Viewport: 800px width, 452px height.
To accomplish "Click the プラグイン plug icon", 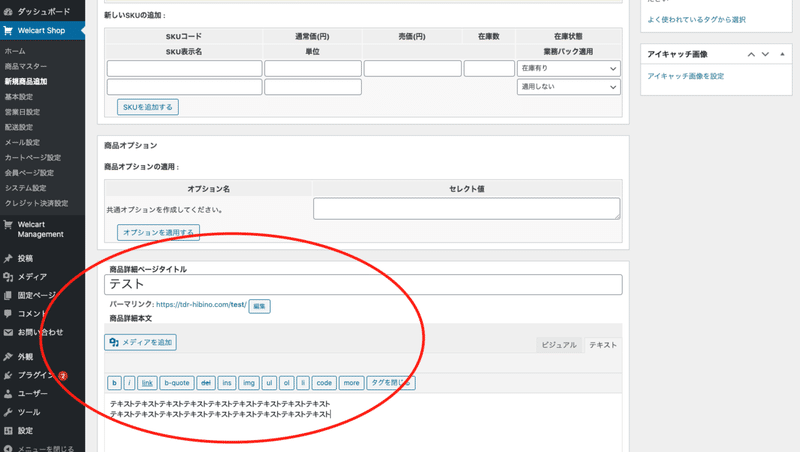I will click(x=8, y=375).
